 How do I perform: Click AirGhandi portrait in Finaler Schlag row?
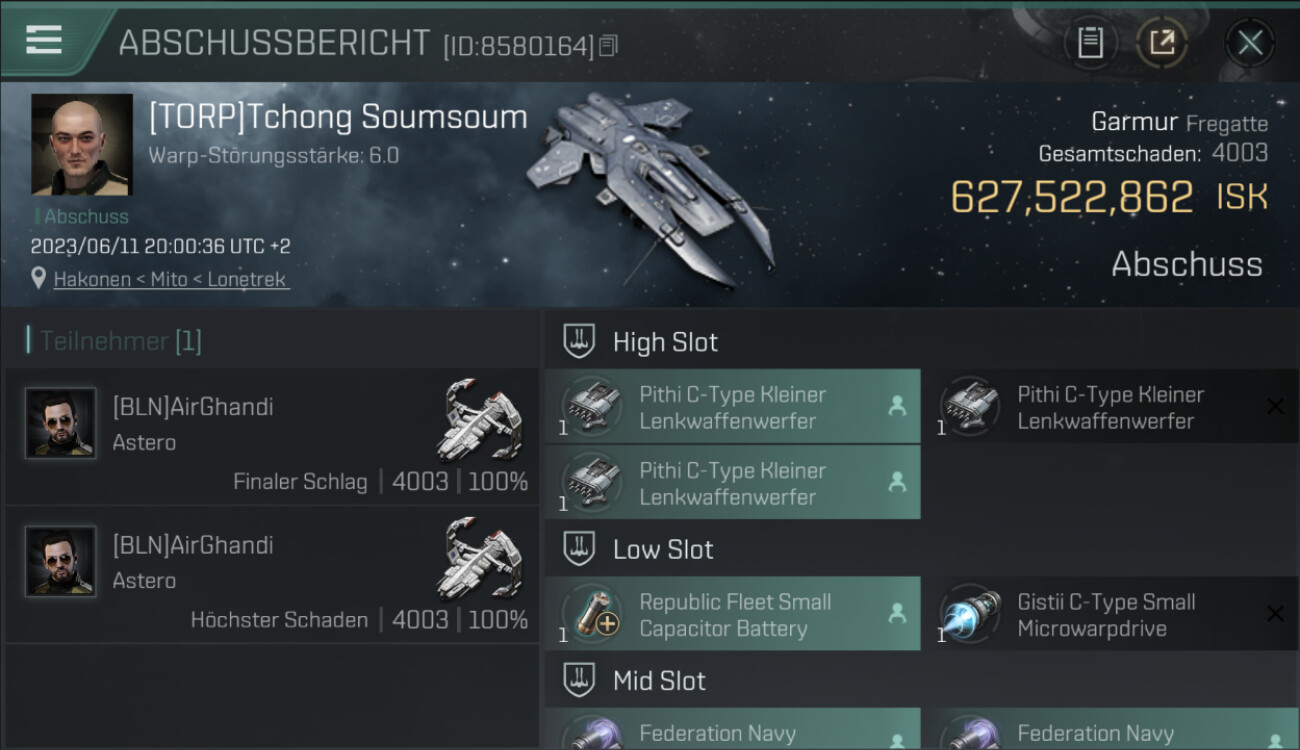tap(61, 423)
